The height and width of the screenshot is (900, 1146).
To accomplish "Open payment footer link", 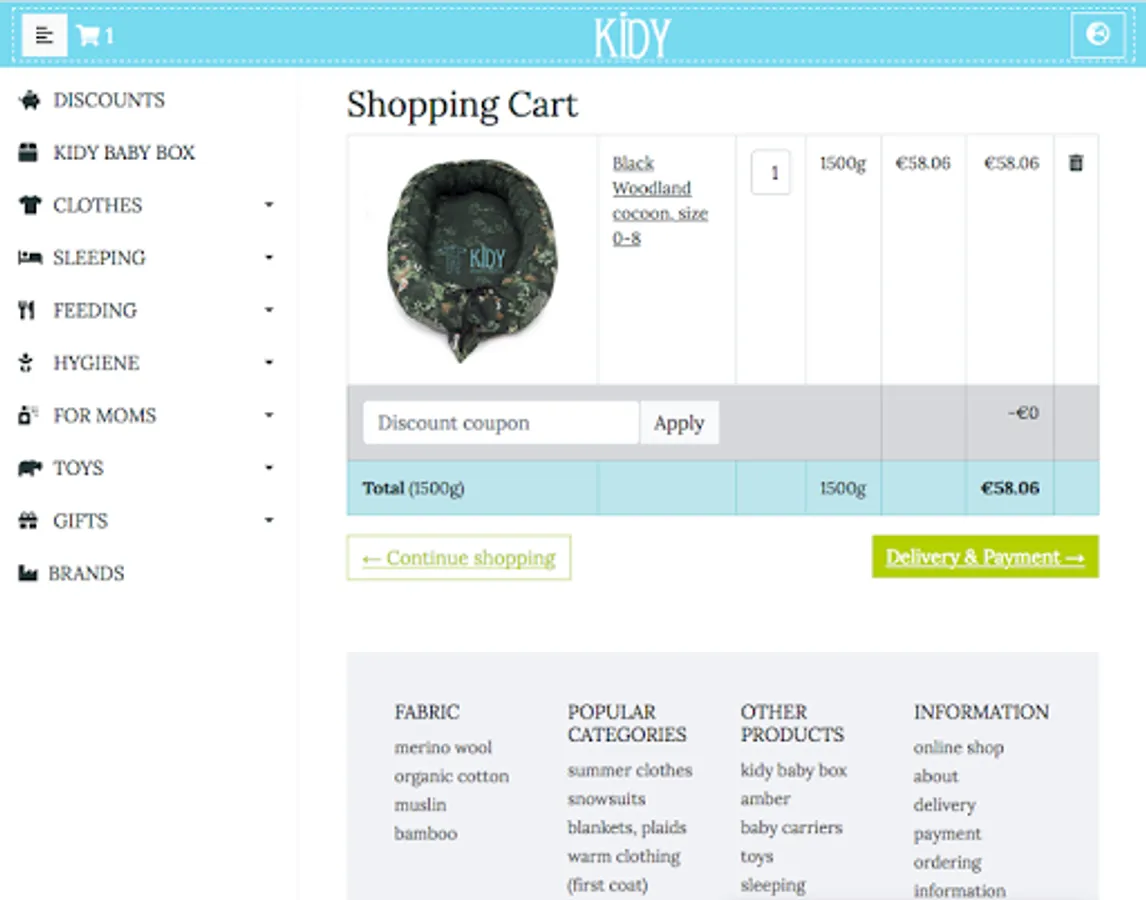I will [x=947, y=833].
